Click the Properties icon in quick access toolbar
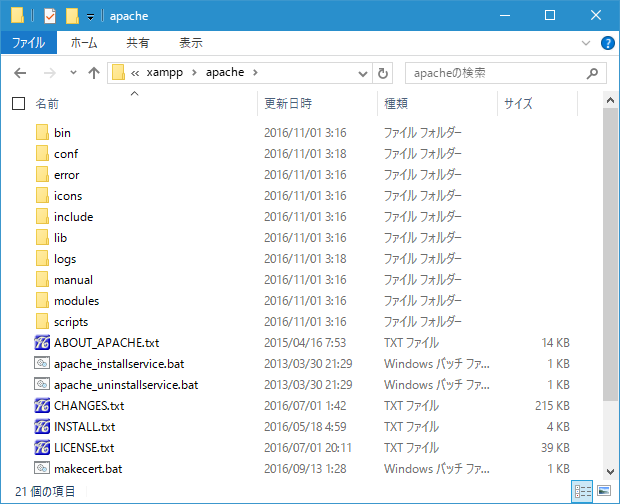This screenshot has height=504, width=620. point(50,16)
